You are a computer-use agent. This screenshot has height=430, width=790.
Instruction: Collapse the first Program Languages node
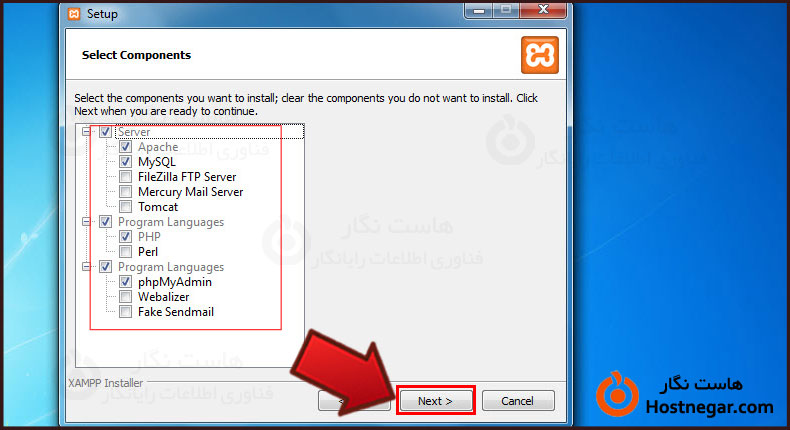(87, 222)
